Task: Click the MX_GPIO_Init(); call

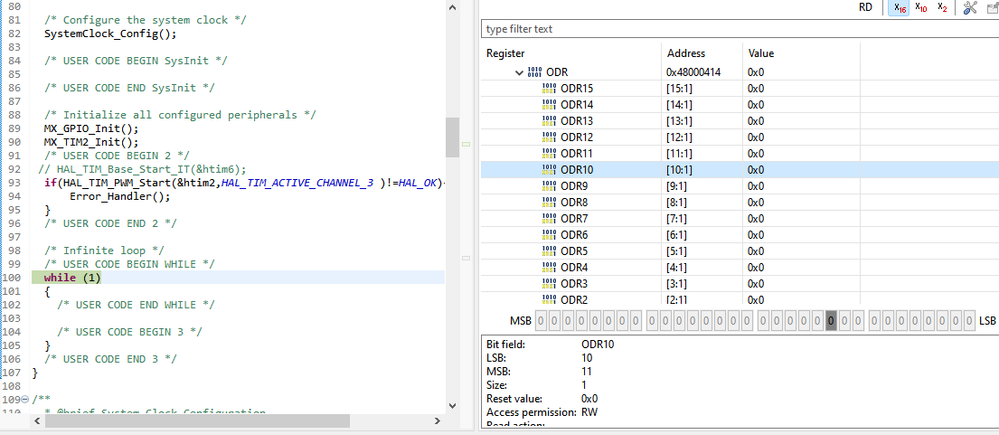Action: click(90, 129)
